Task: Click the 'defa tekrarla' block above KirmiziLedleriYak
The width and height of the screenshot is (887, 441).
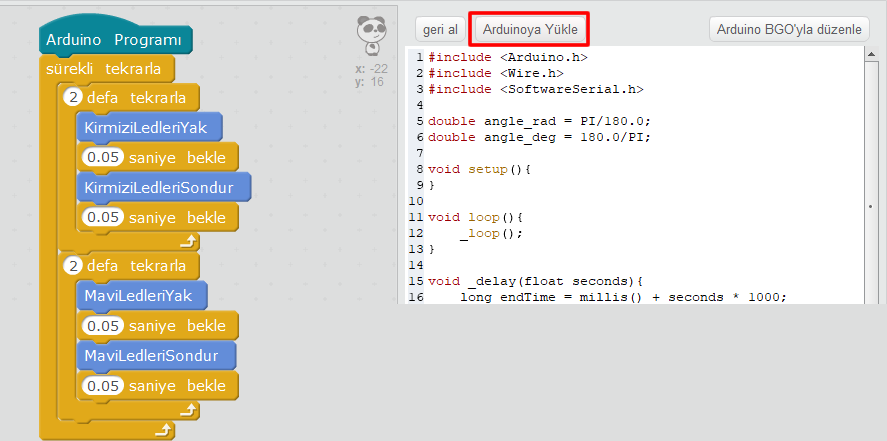Action: (129, 97)
